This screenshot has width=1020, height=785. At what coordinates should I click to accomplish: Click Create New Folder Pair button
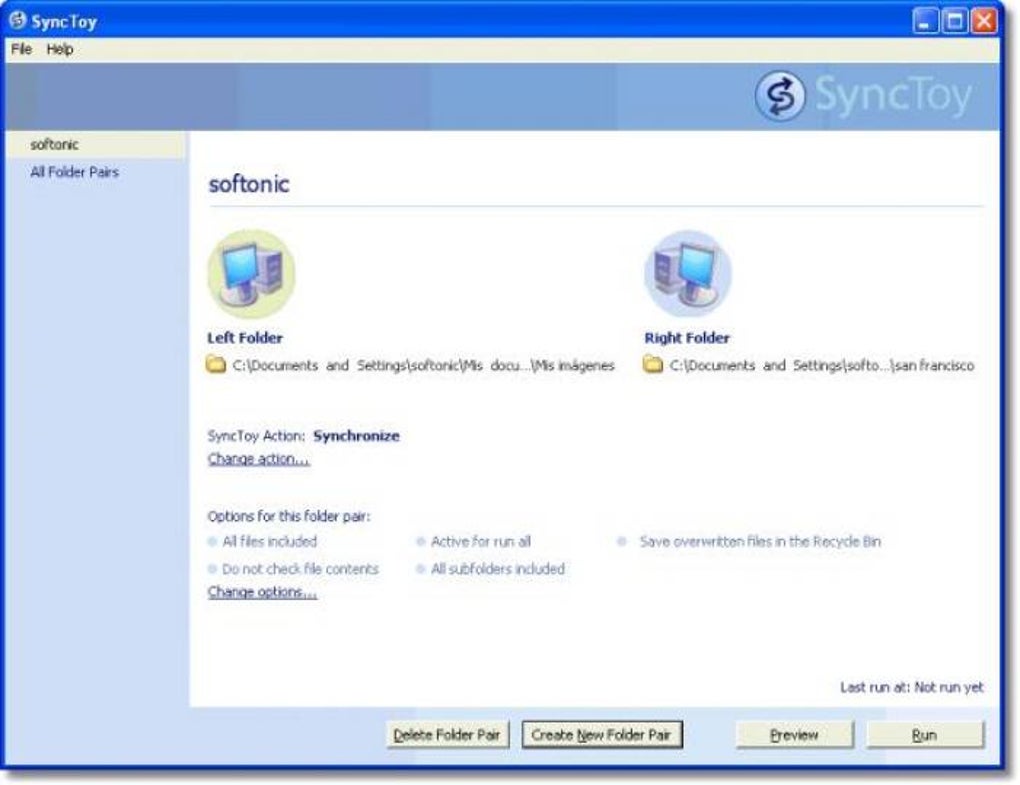click(x=602, y=735)
